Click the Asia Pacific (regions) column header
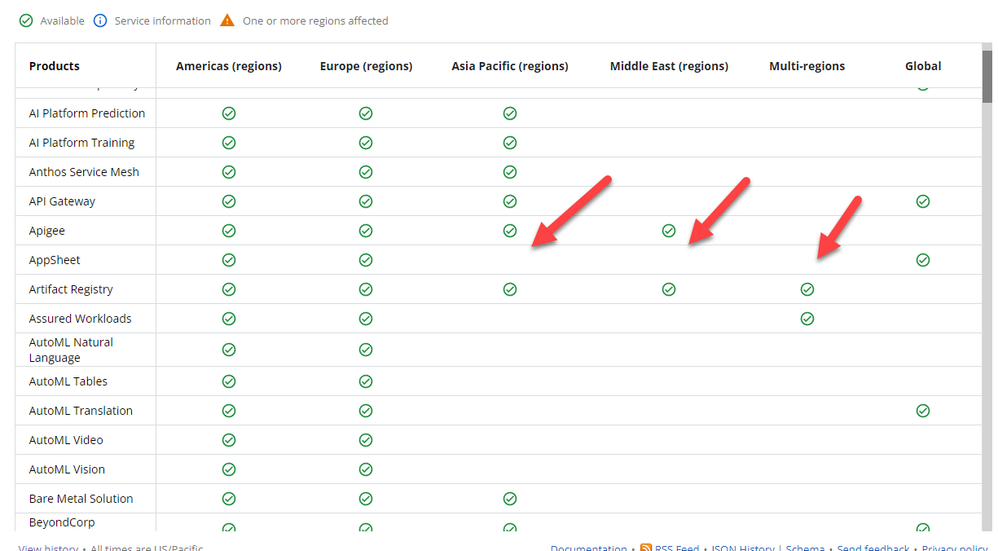The width and height of the screenshot is (998, 551). click(x=510, y=66)
